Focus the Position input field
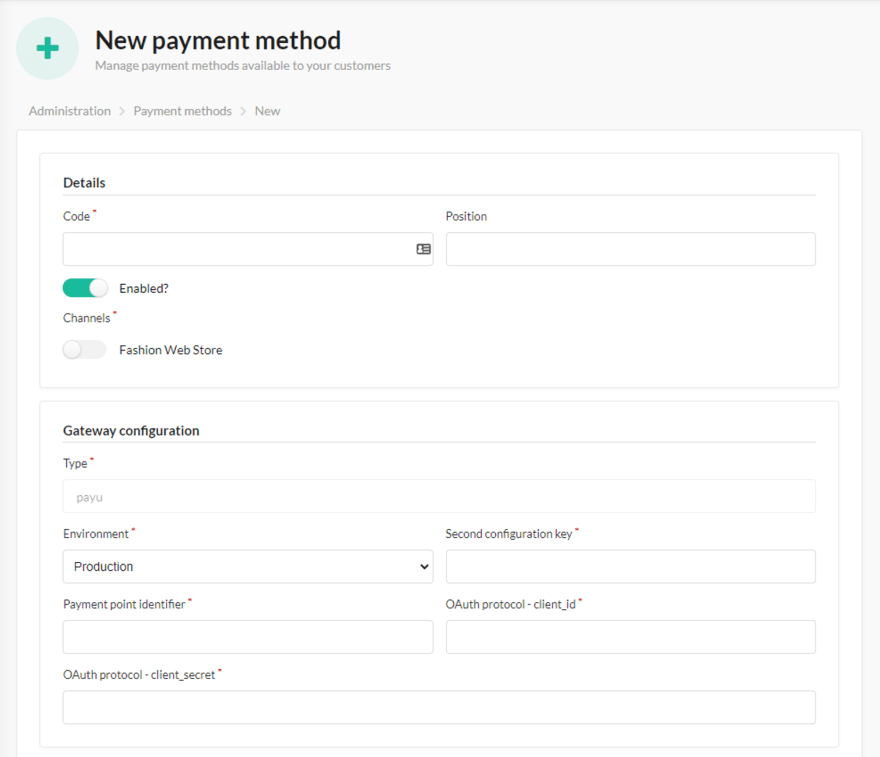Screen dimensions: 880x757 click(630, 249)
